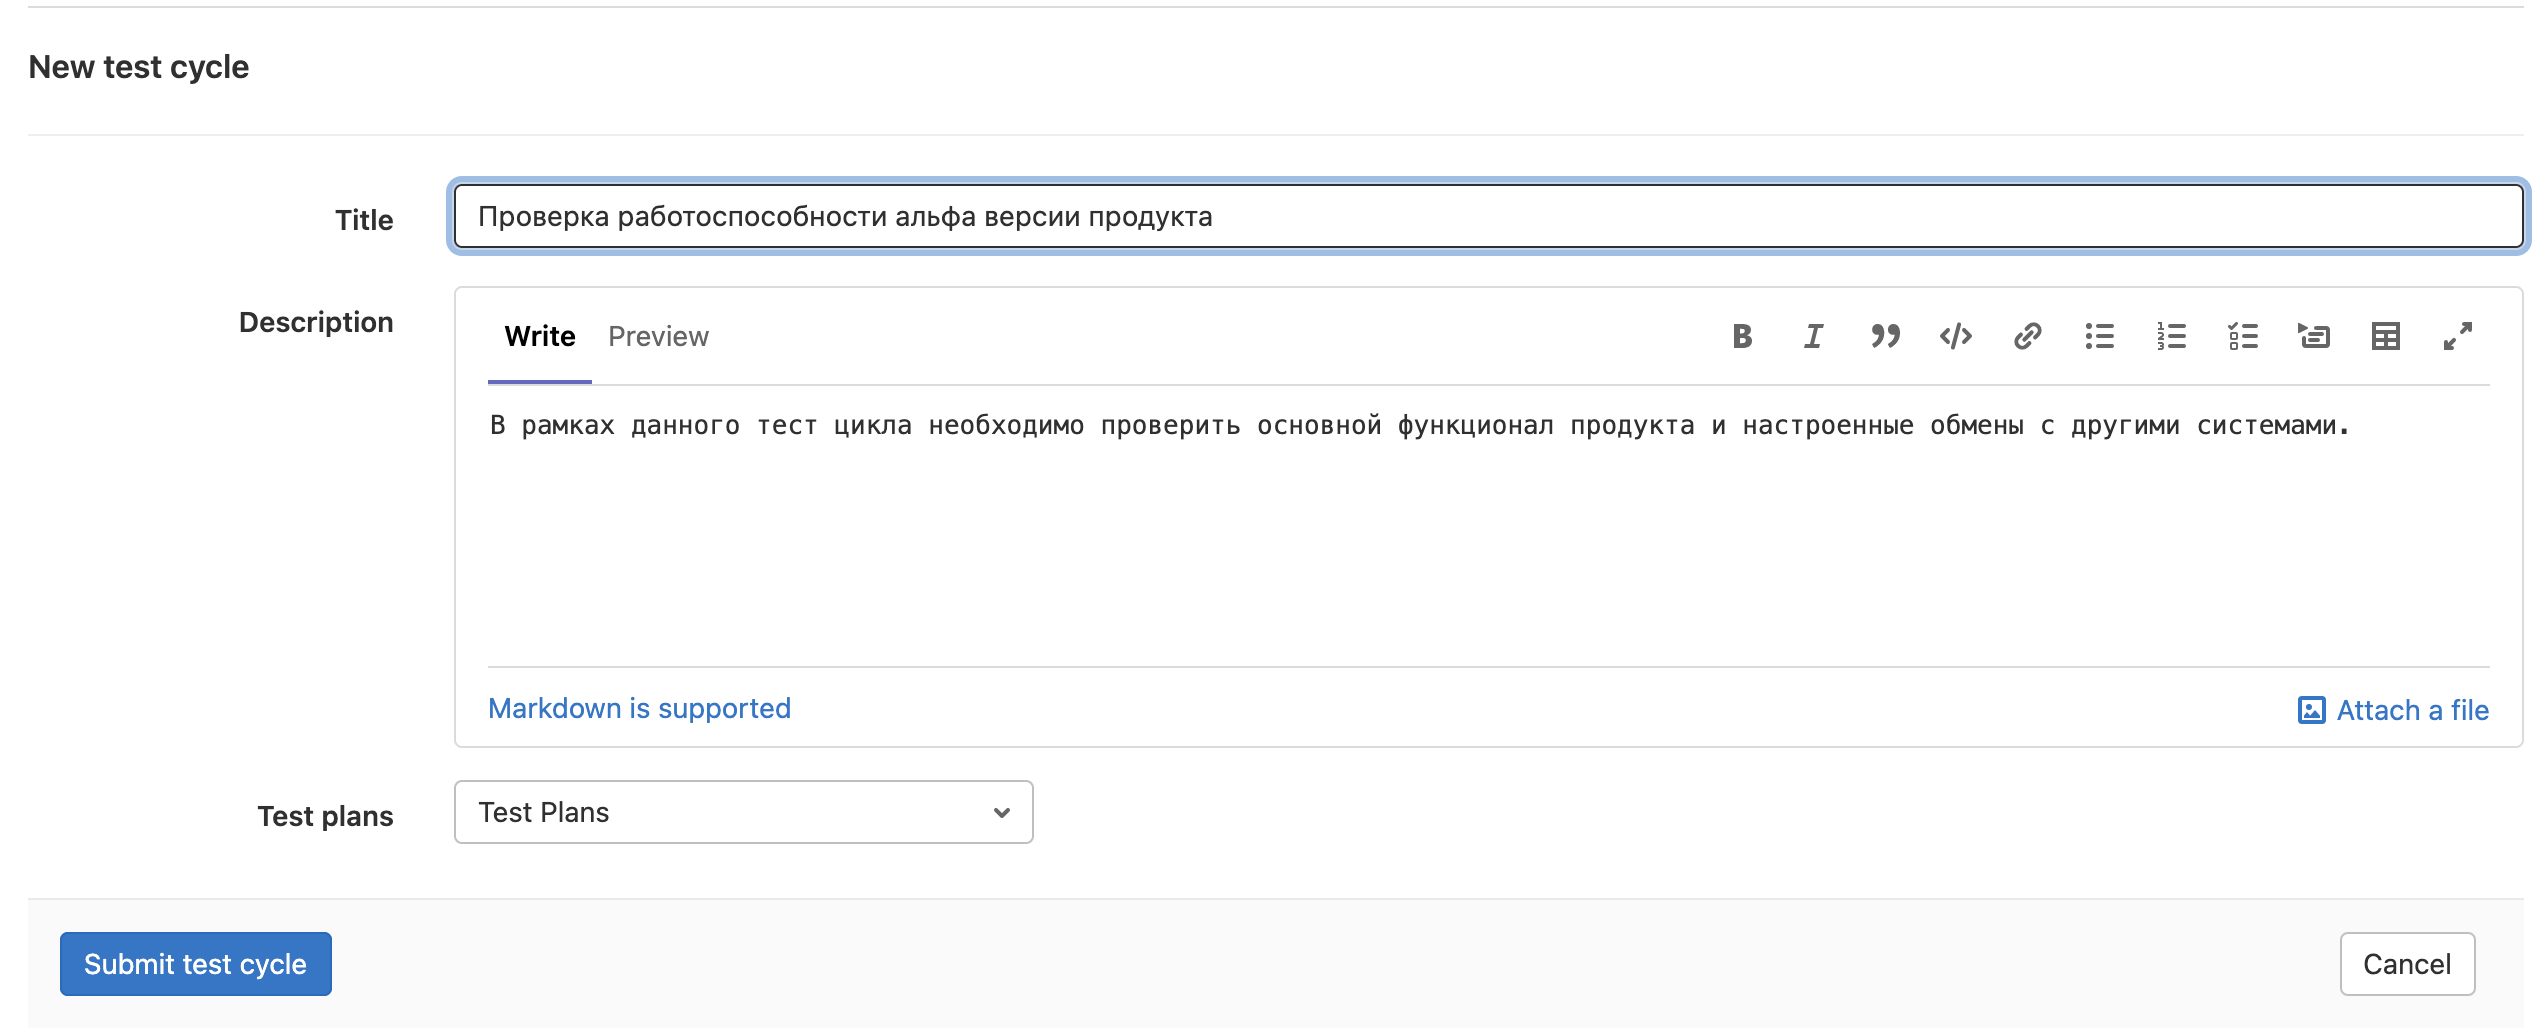This screenshot has height=1032, width=2538.
Task: Open the Test Plans dropdown
Action: click(742, 812)
